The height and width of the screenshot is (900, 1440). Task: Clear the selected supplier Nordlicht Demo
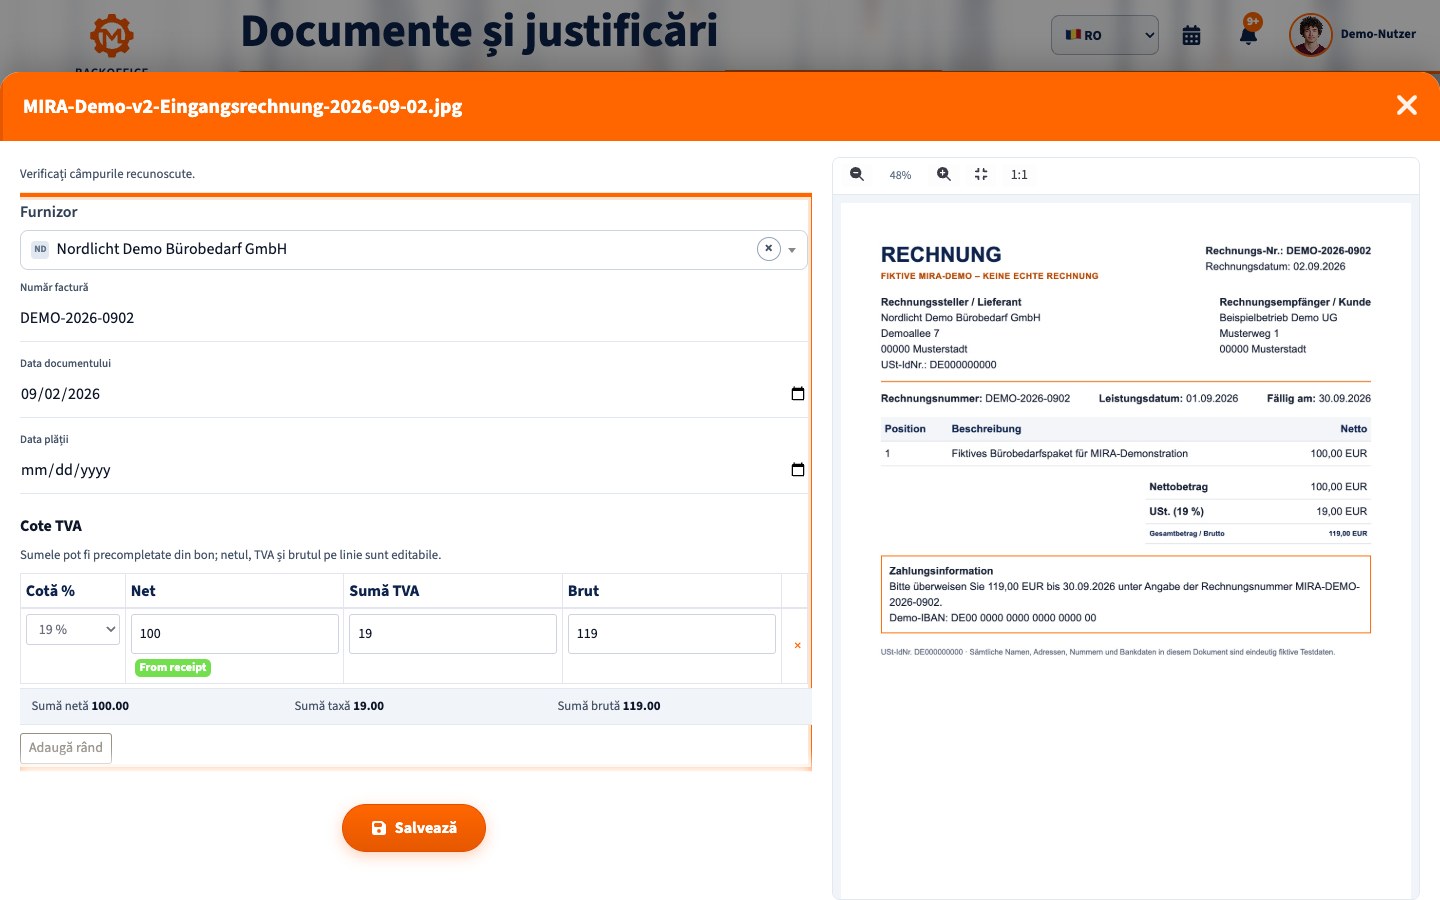(x=768, y=249)
